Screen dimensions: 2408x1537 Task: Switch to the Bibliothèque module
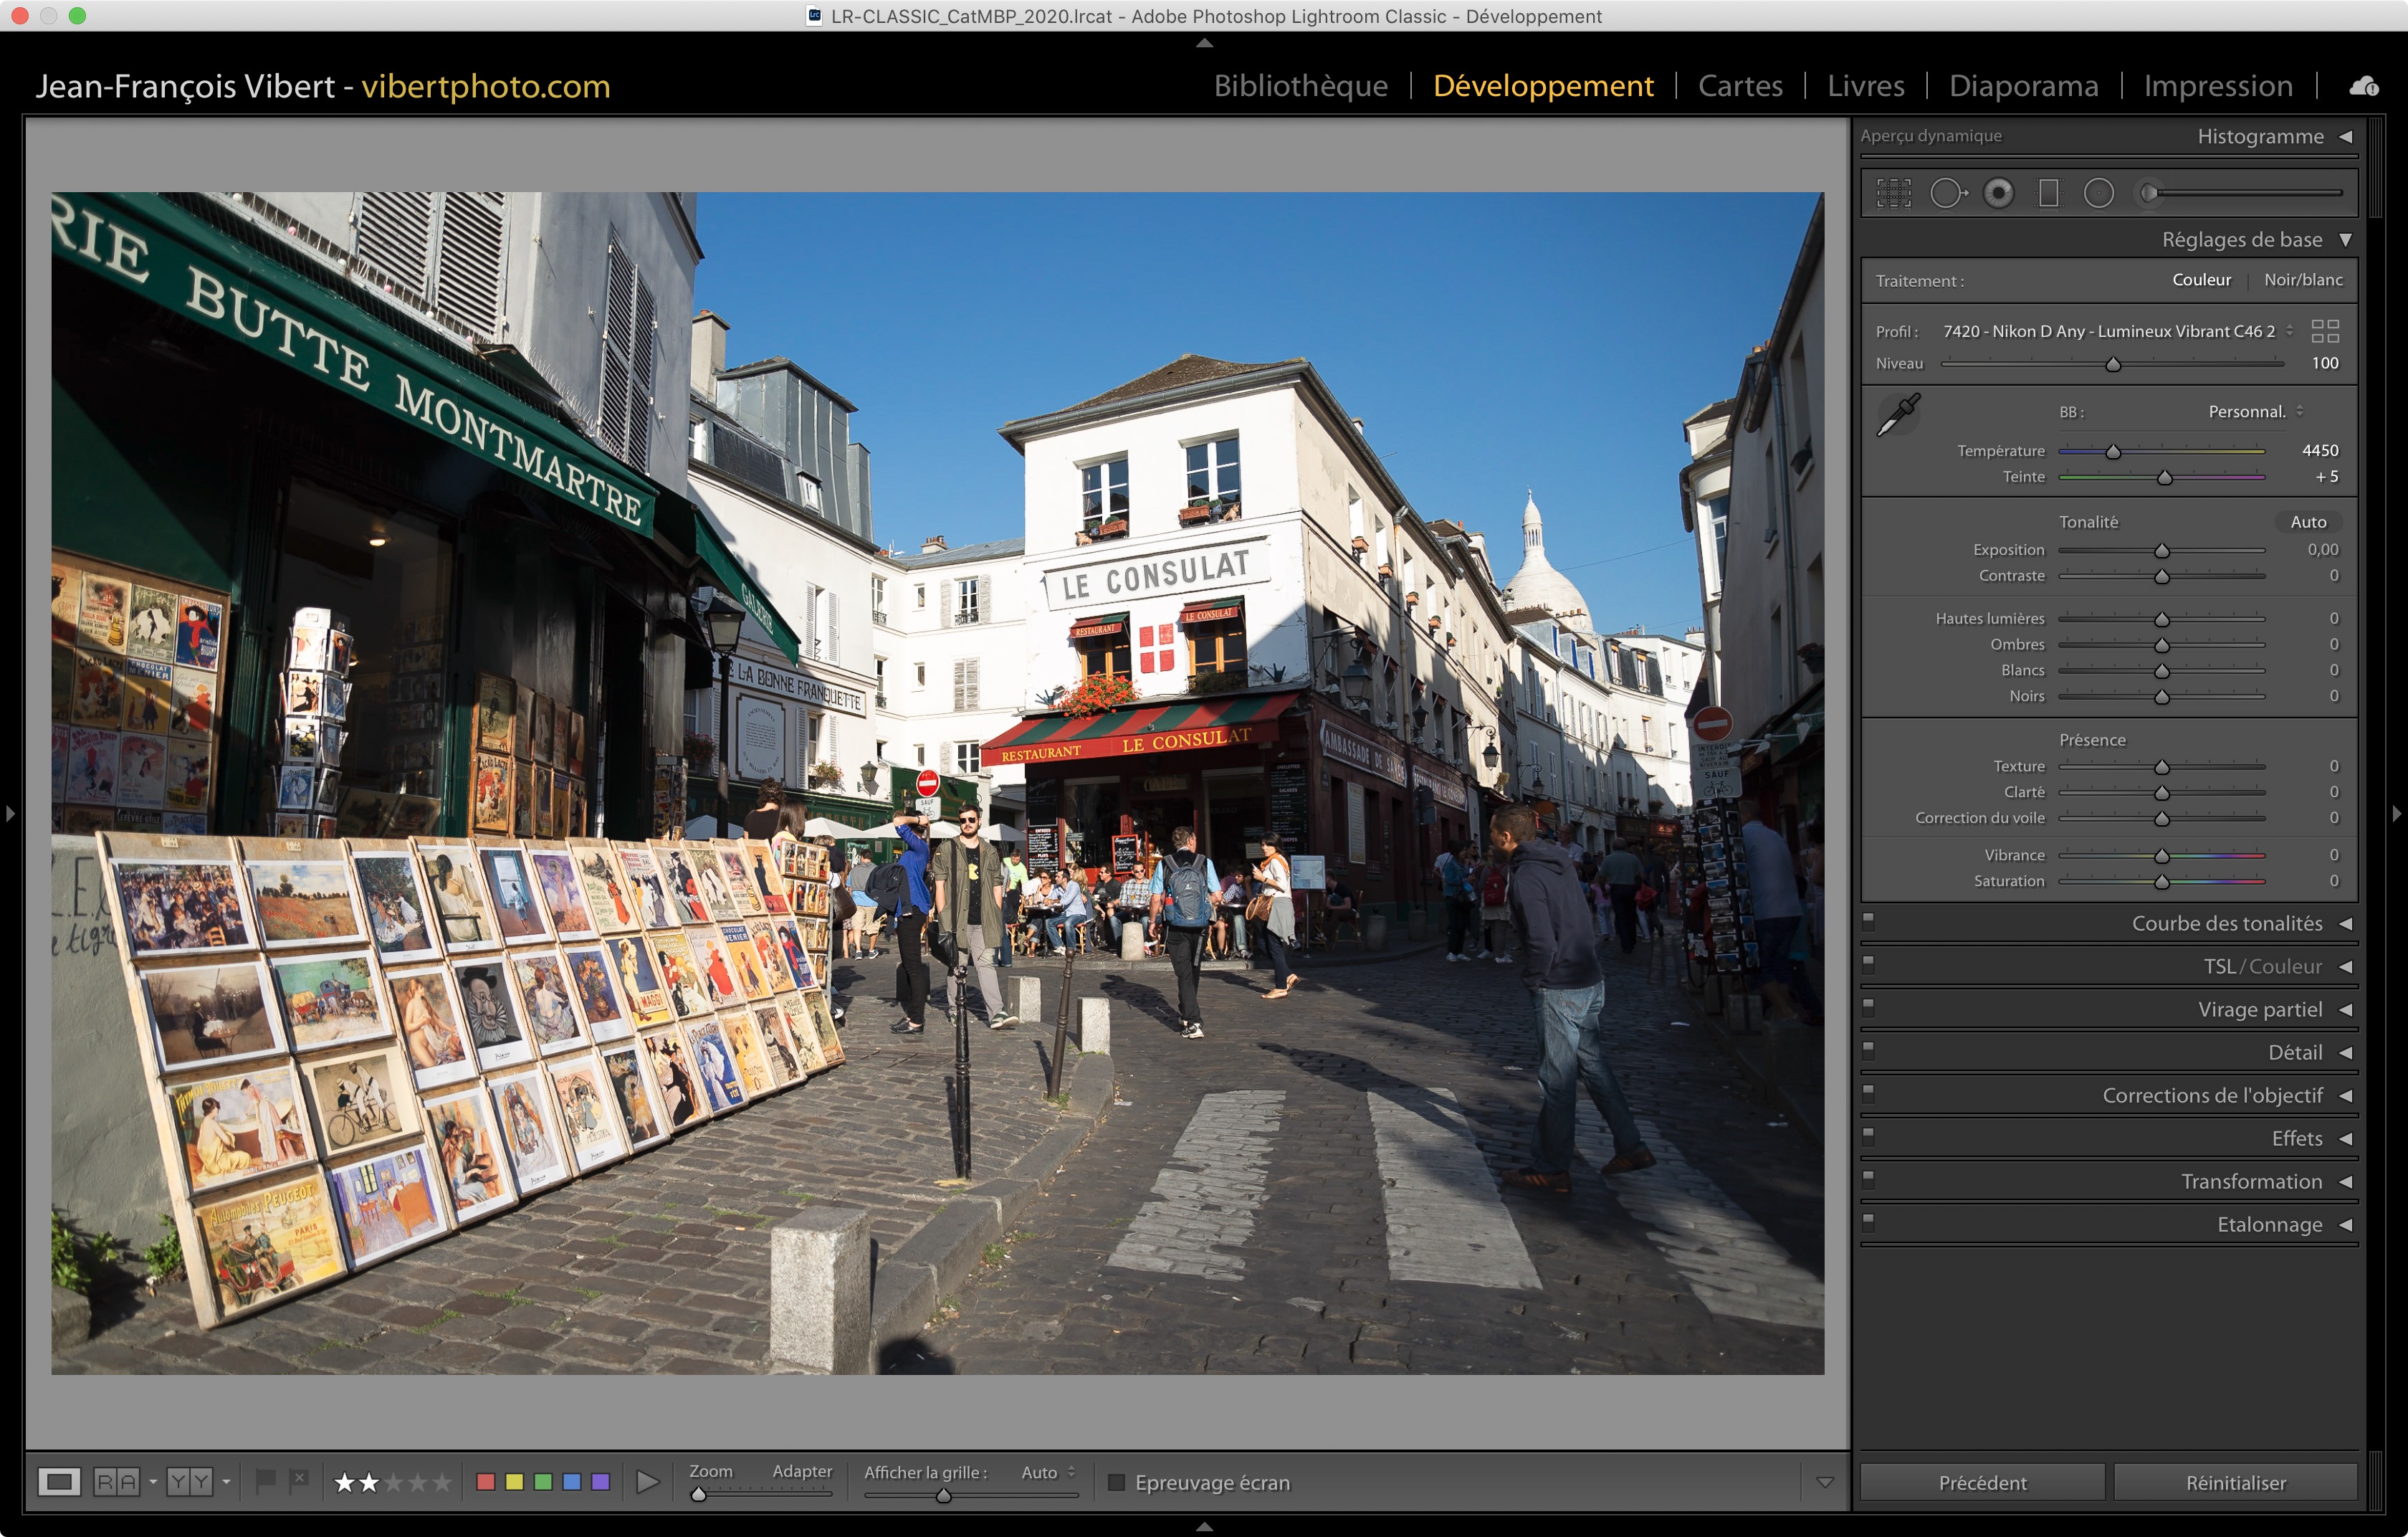point(1300,86)
